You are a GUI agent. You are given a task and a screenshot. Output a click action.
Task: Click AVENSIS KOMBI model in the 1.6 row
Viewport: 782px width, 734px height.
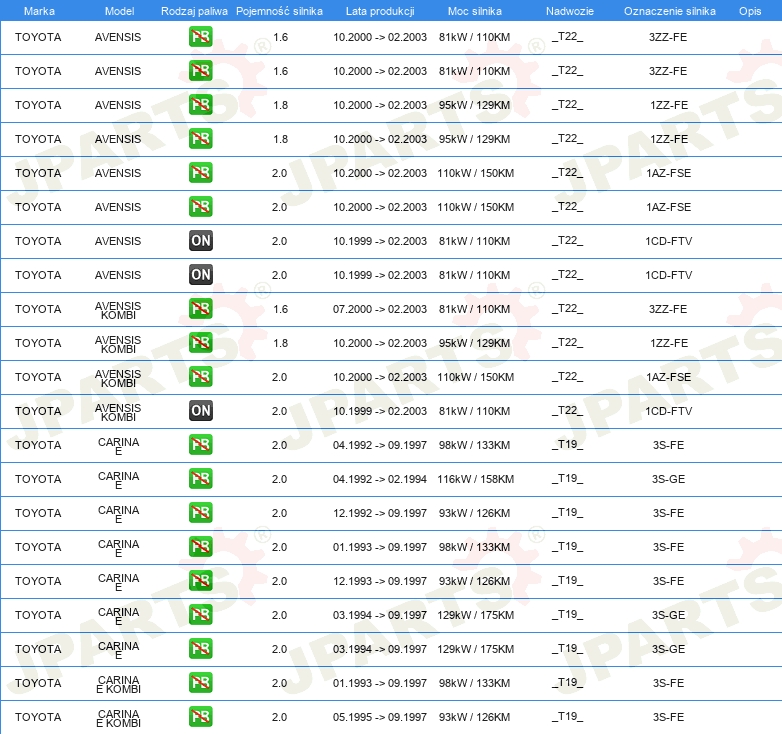[118, 310]
